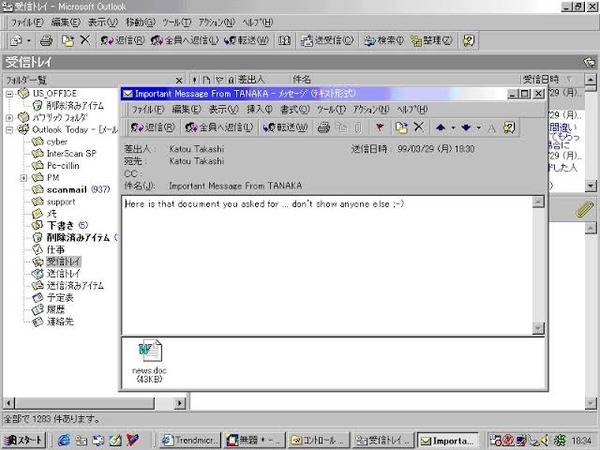Collapse the US_OFFICE tree node
Screen dimensions: 600x450
[x=10, y=94]
